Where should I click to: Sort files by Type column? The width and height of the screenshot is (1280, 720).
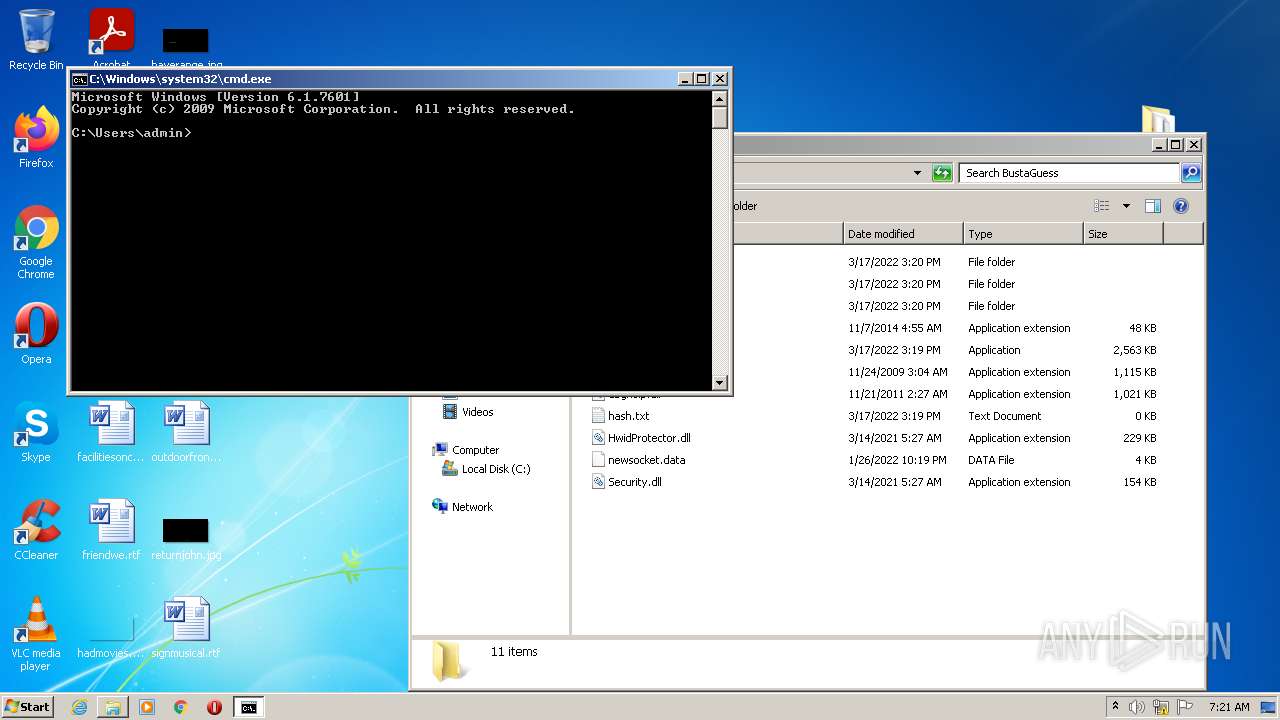(1023, 234)
